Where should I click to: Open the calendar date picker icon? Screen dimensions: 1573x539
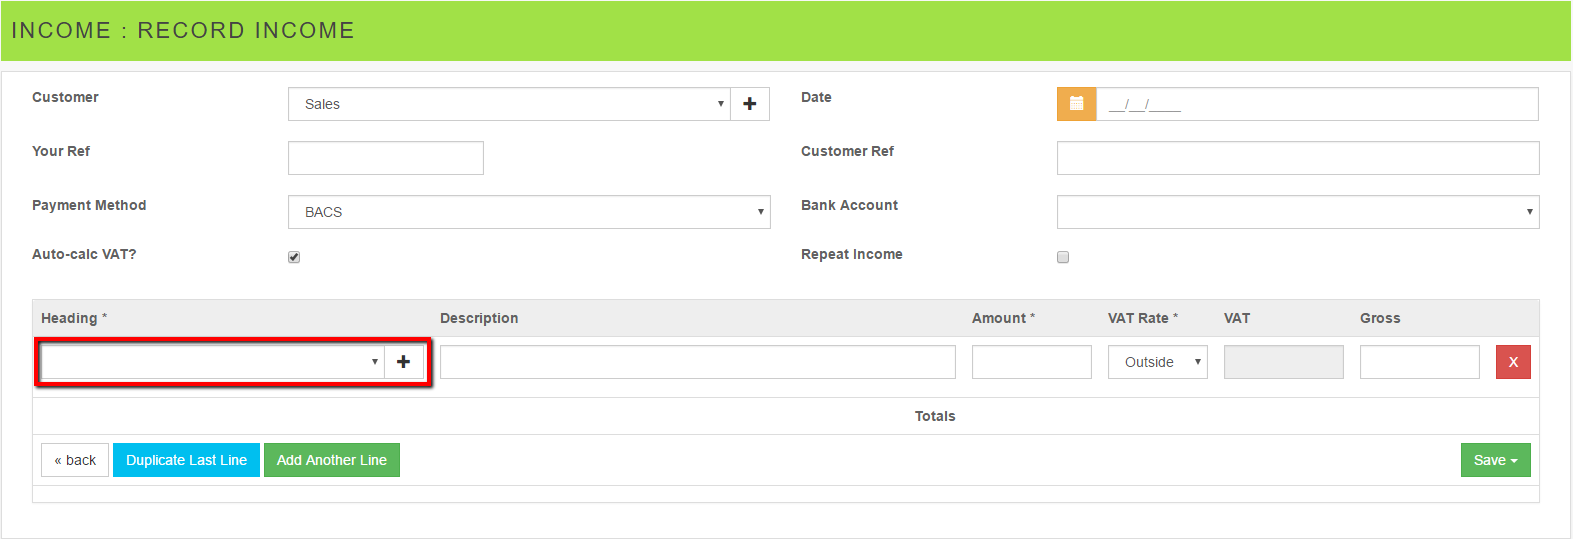[1076, 104]
